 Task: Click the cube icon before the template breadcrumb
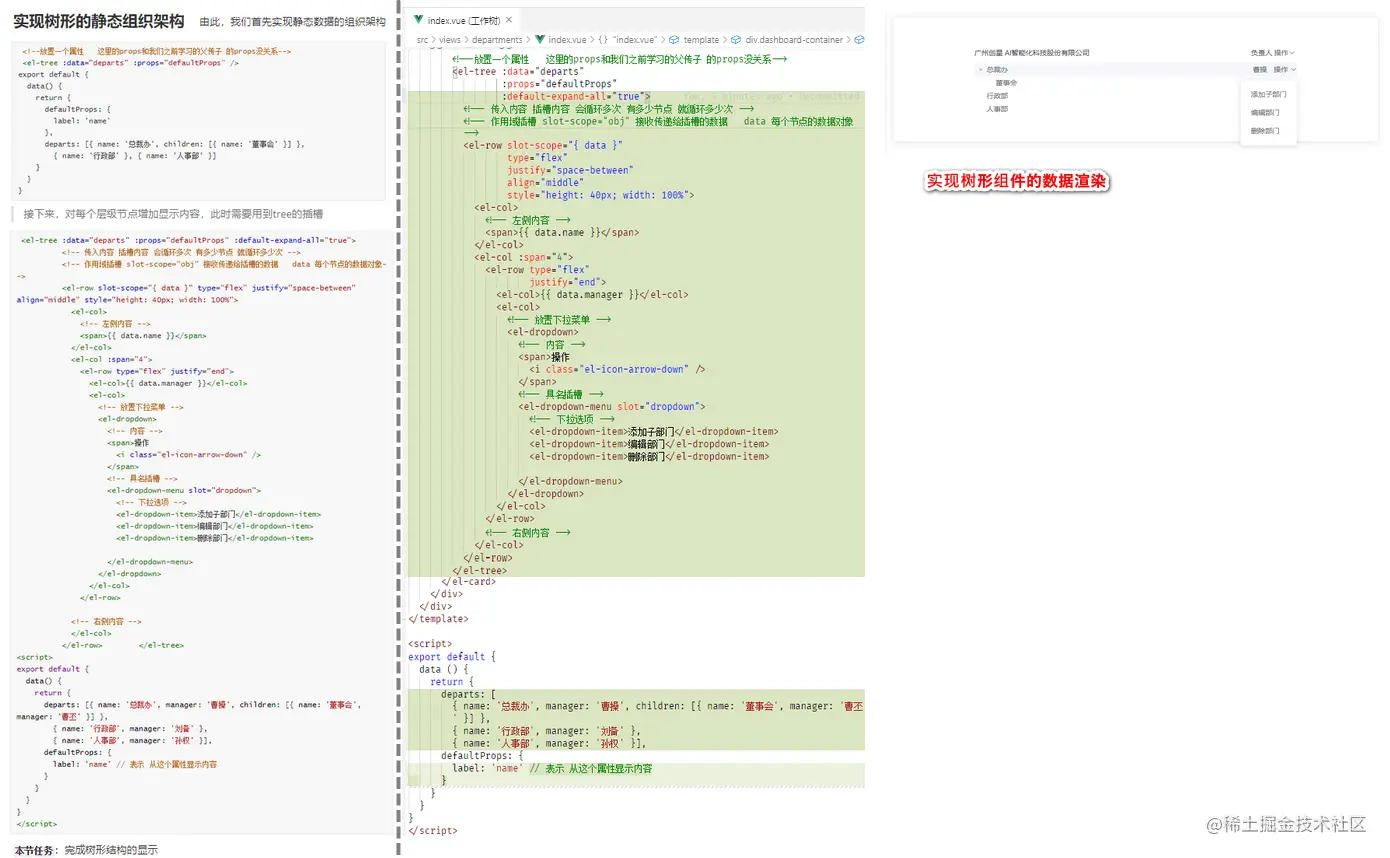pos(675,40)
